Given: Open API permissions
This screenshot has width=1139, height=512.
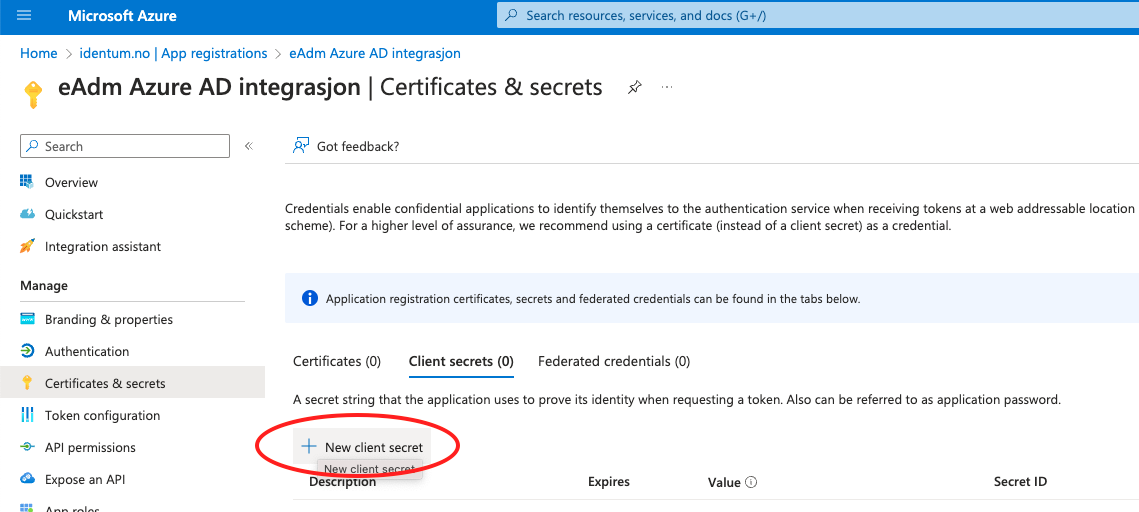Looking at the screenshot, I should pos(90,447).
